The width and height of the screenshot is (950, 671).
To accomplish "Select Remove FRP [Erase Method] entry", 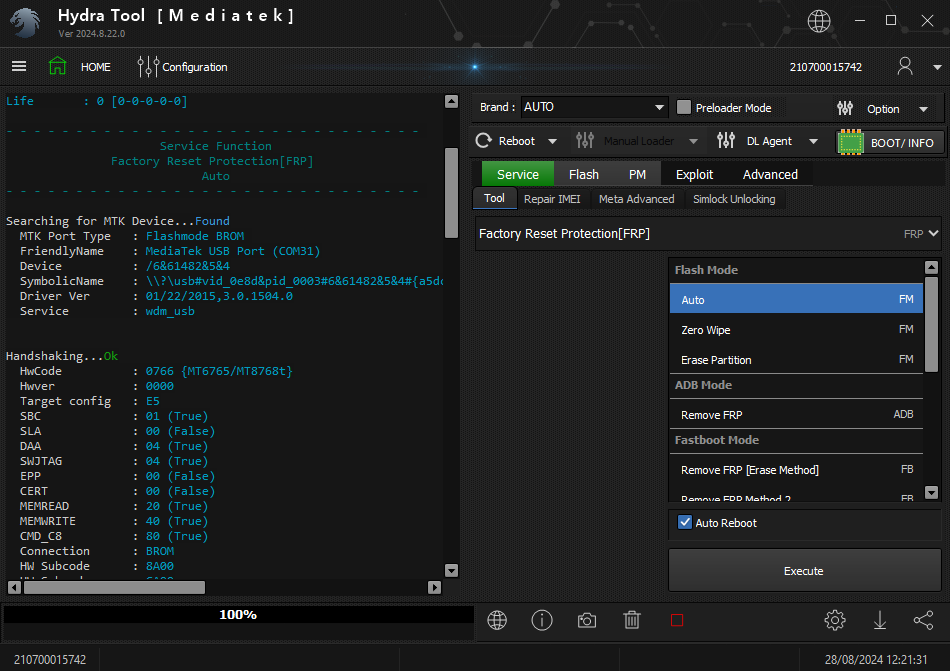I will coord(796,469).
